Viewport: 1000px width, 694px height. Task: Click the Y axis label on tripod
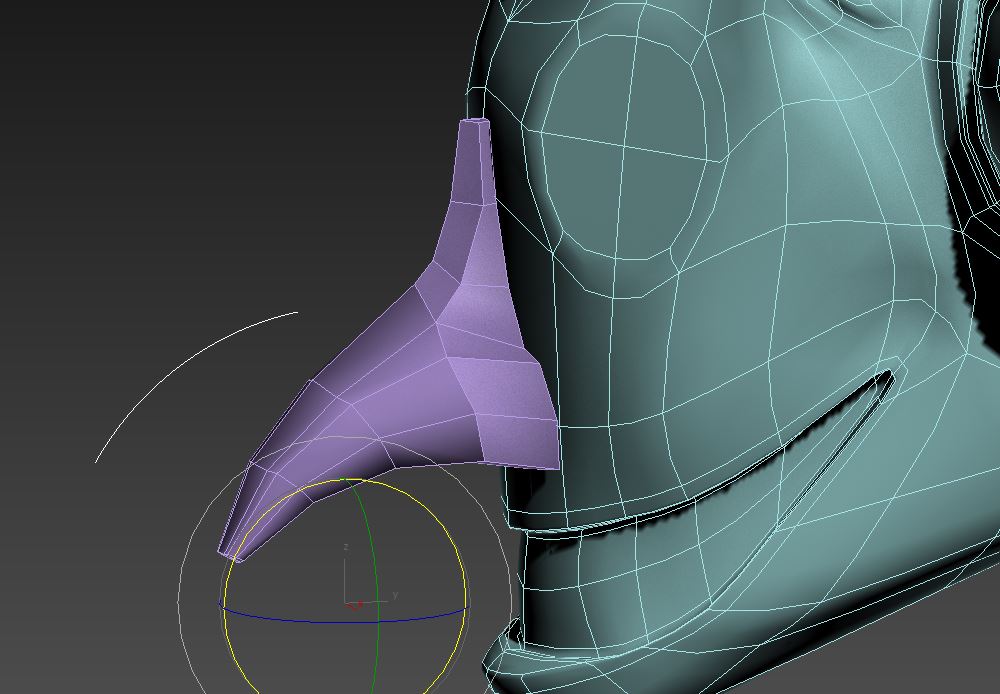click(x=395, y=595)
